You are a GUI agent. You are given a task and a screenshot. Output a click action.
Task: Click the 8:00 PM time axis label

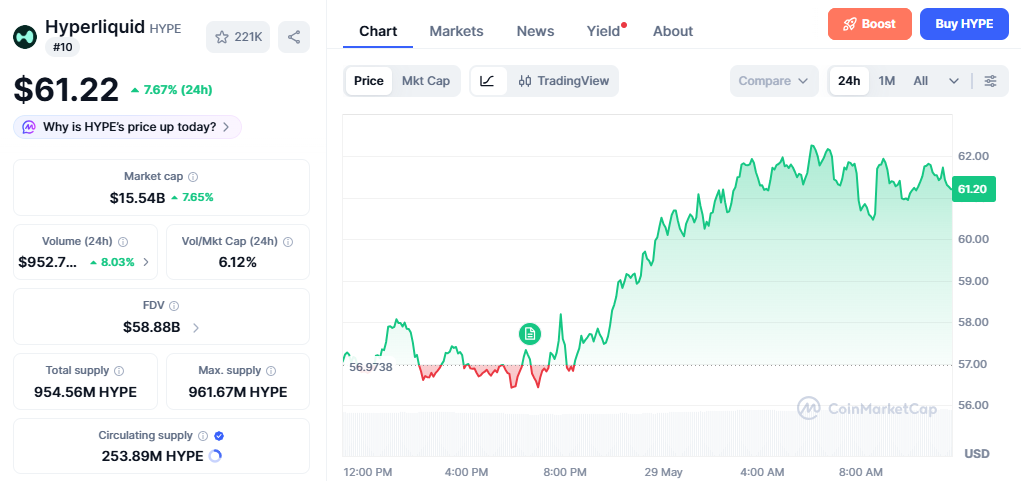click(x=565, y=472)
